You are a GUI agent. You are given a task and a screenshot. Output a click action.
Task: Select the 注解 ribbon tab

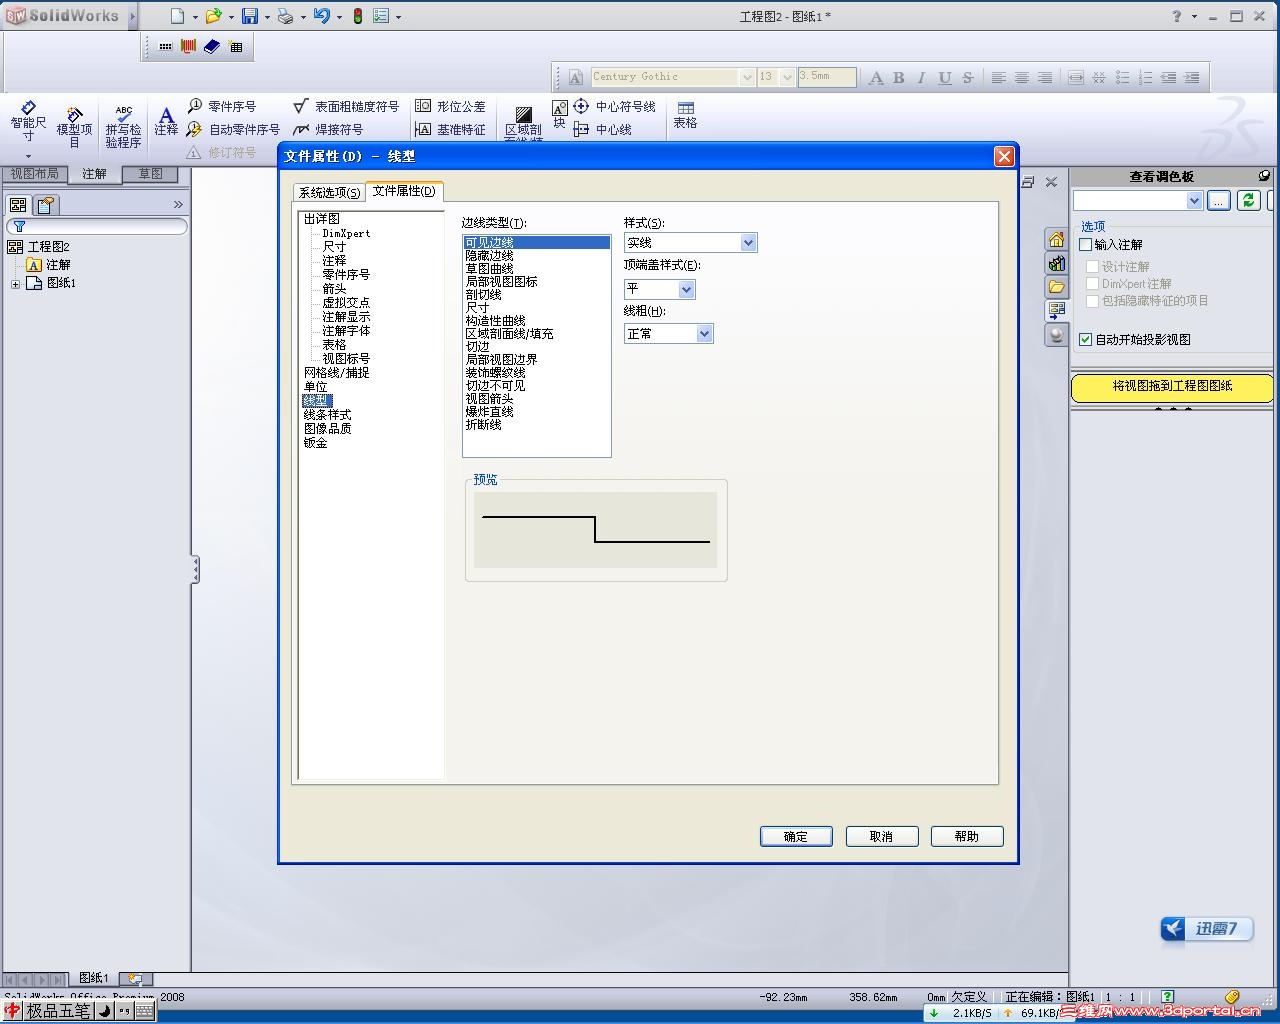pyautogui.click(x=94, y=174)
